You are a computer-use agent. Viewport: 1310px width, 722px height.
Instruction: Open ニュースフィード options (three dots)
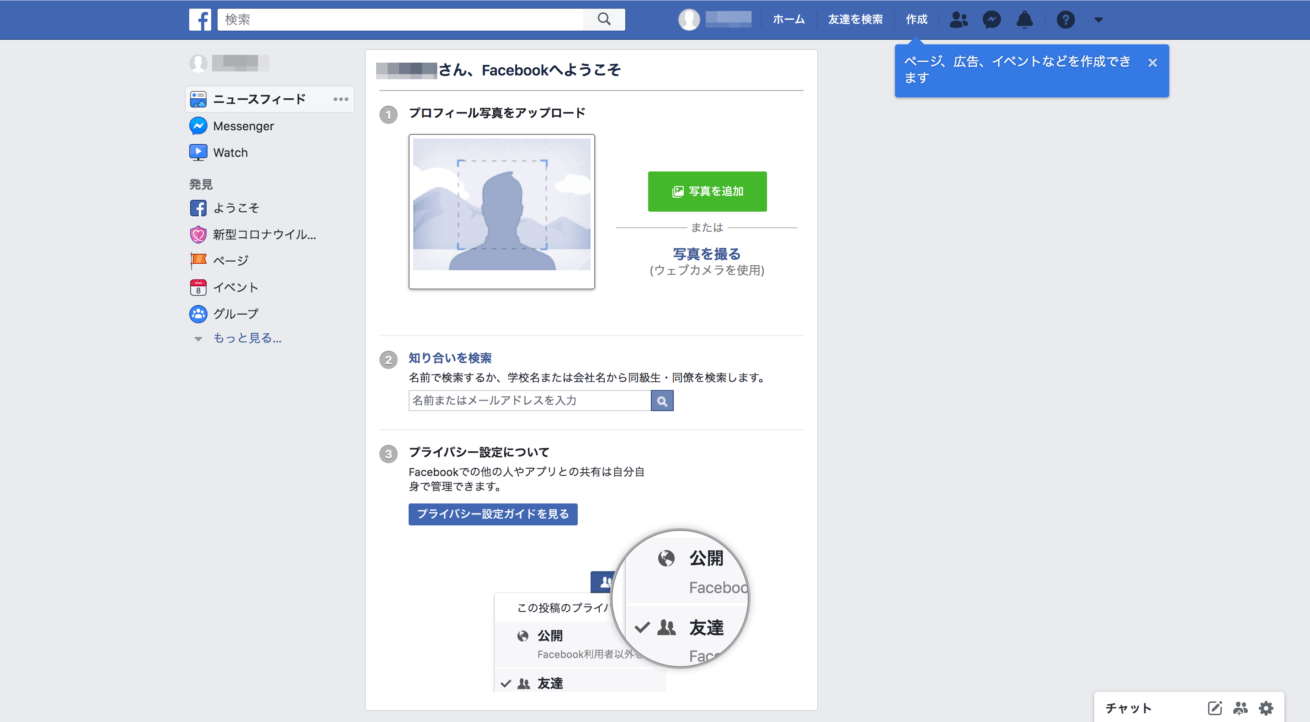pos(341,99)
